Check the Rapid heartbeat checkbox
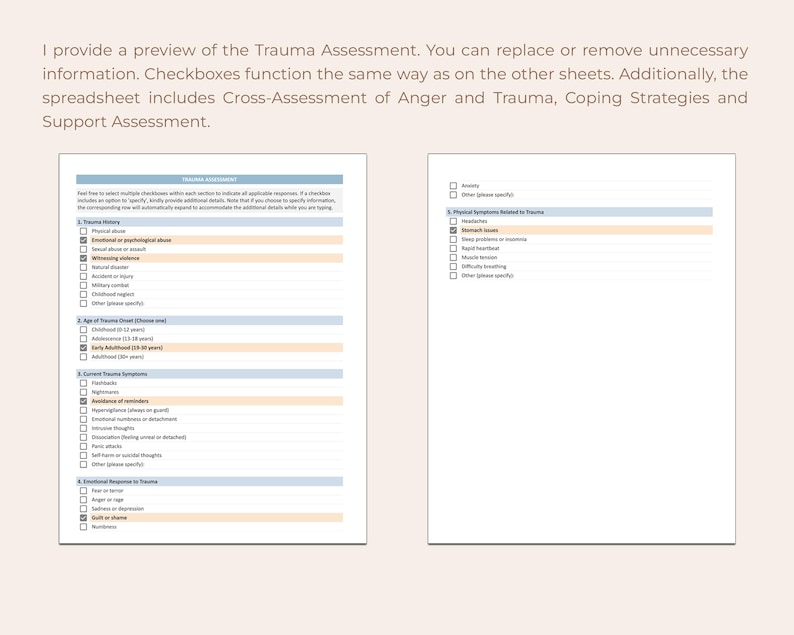 pos(453,249)
